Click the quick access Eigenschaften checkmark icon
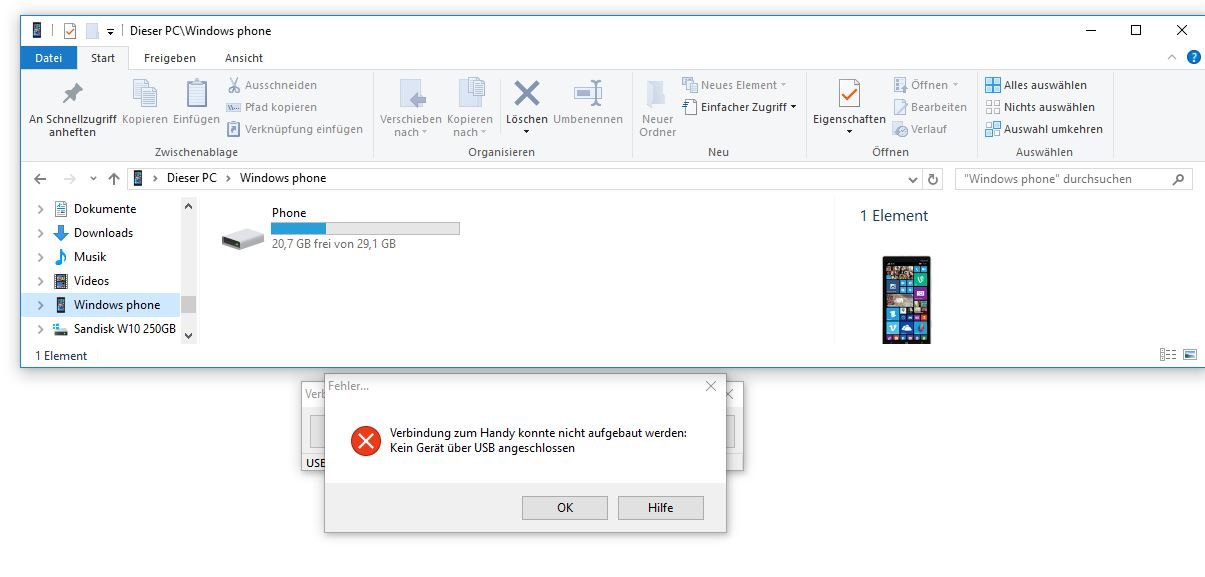The image size is (1205, 577). coord(70,31)
